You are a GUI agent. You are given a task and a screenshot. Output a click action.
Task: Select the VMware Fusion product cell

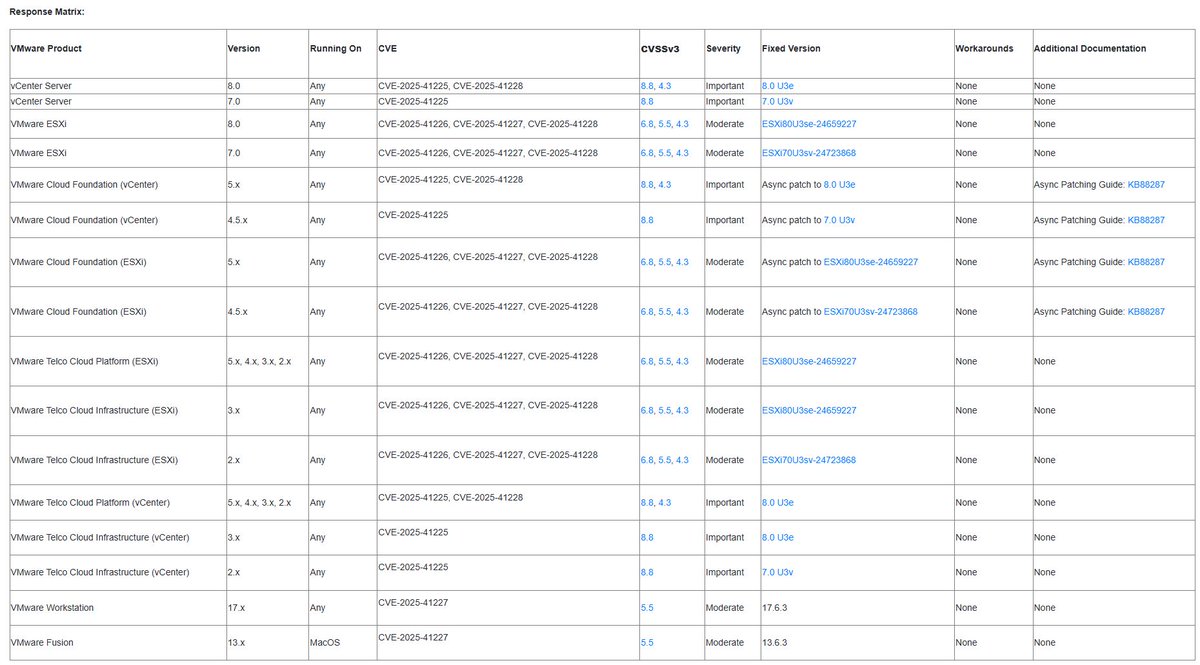point(117,643)
